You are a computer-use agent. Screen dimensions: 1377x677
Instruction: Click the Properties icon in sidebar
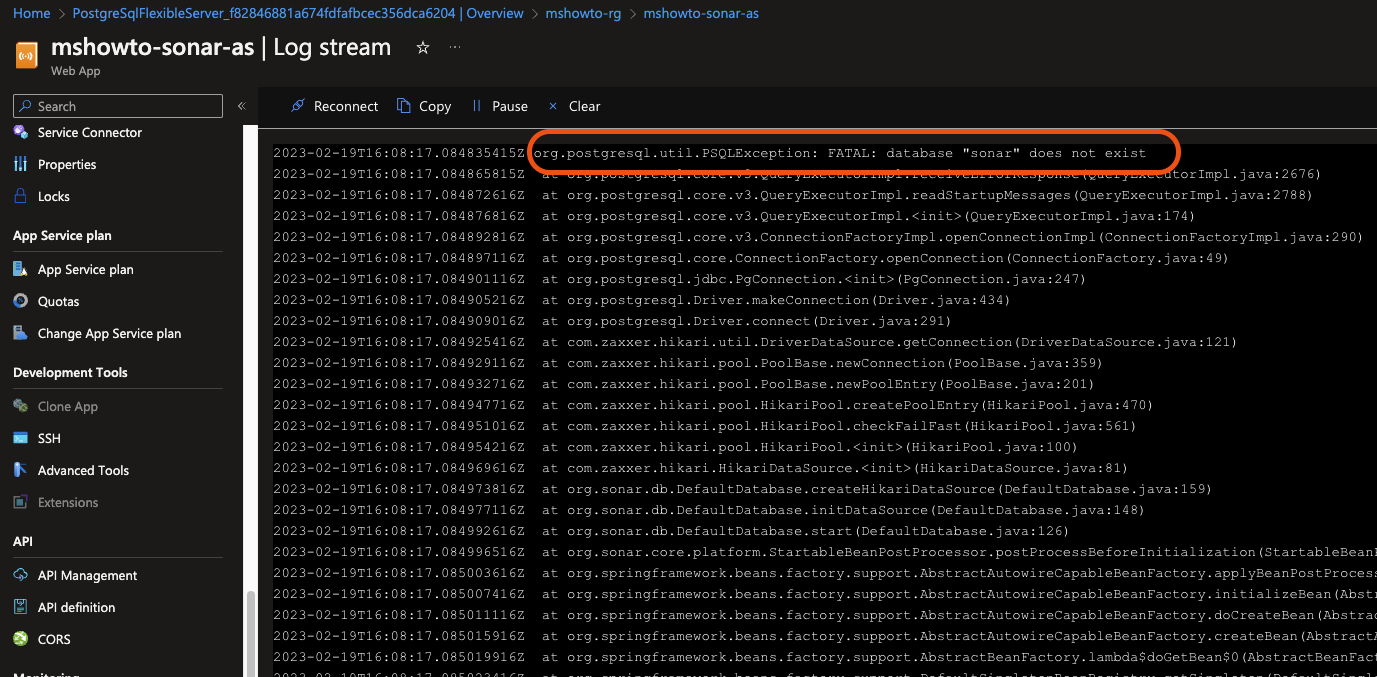click(x=20, y=164)
